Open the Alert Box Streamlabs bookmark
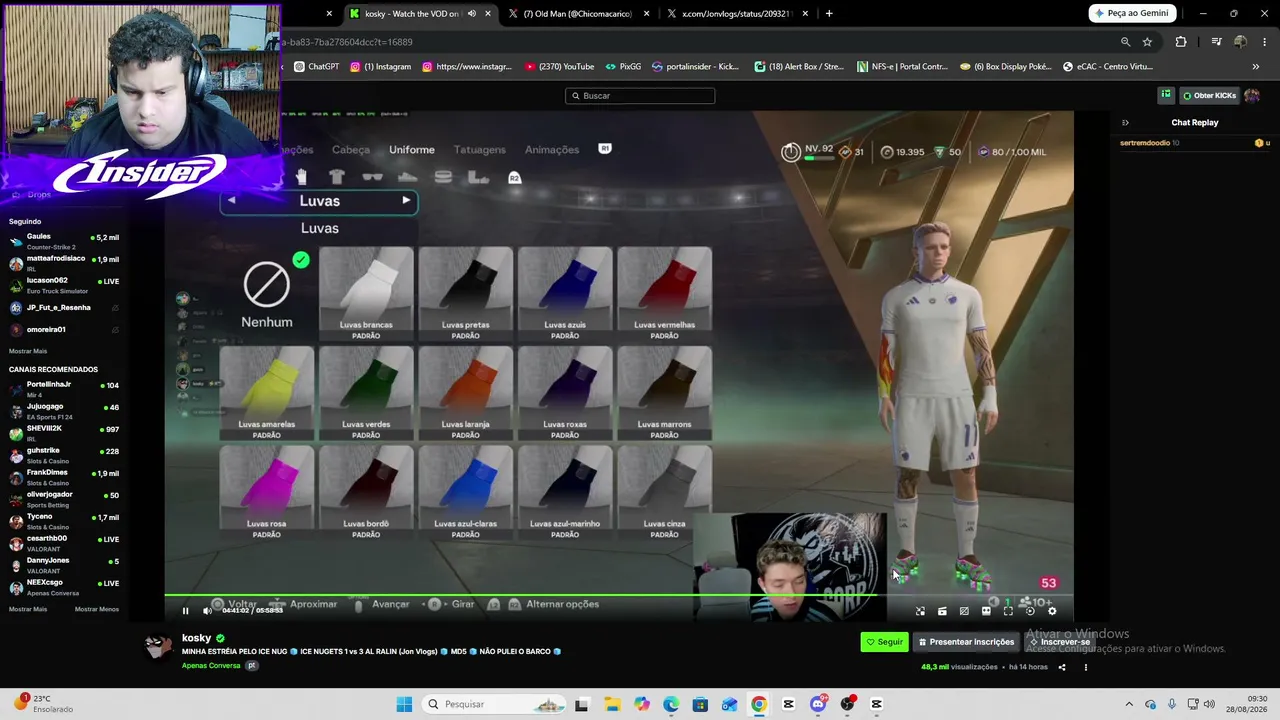 coord(799,67)
